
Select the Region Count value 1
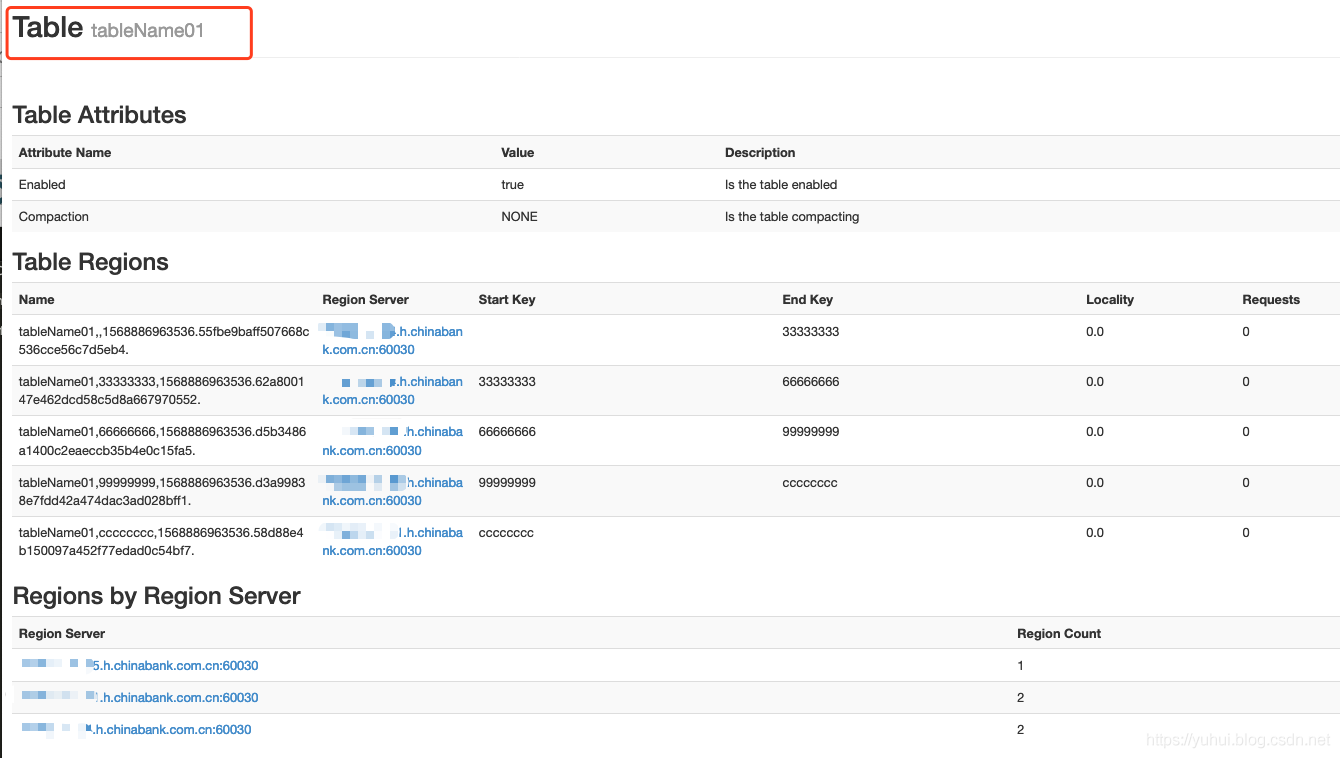click(x=1021, y=666)
